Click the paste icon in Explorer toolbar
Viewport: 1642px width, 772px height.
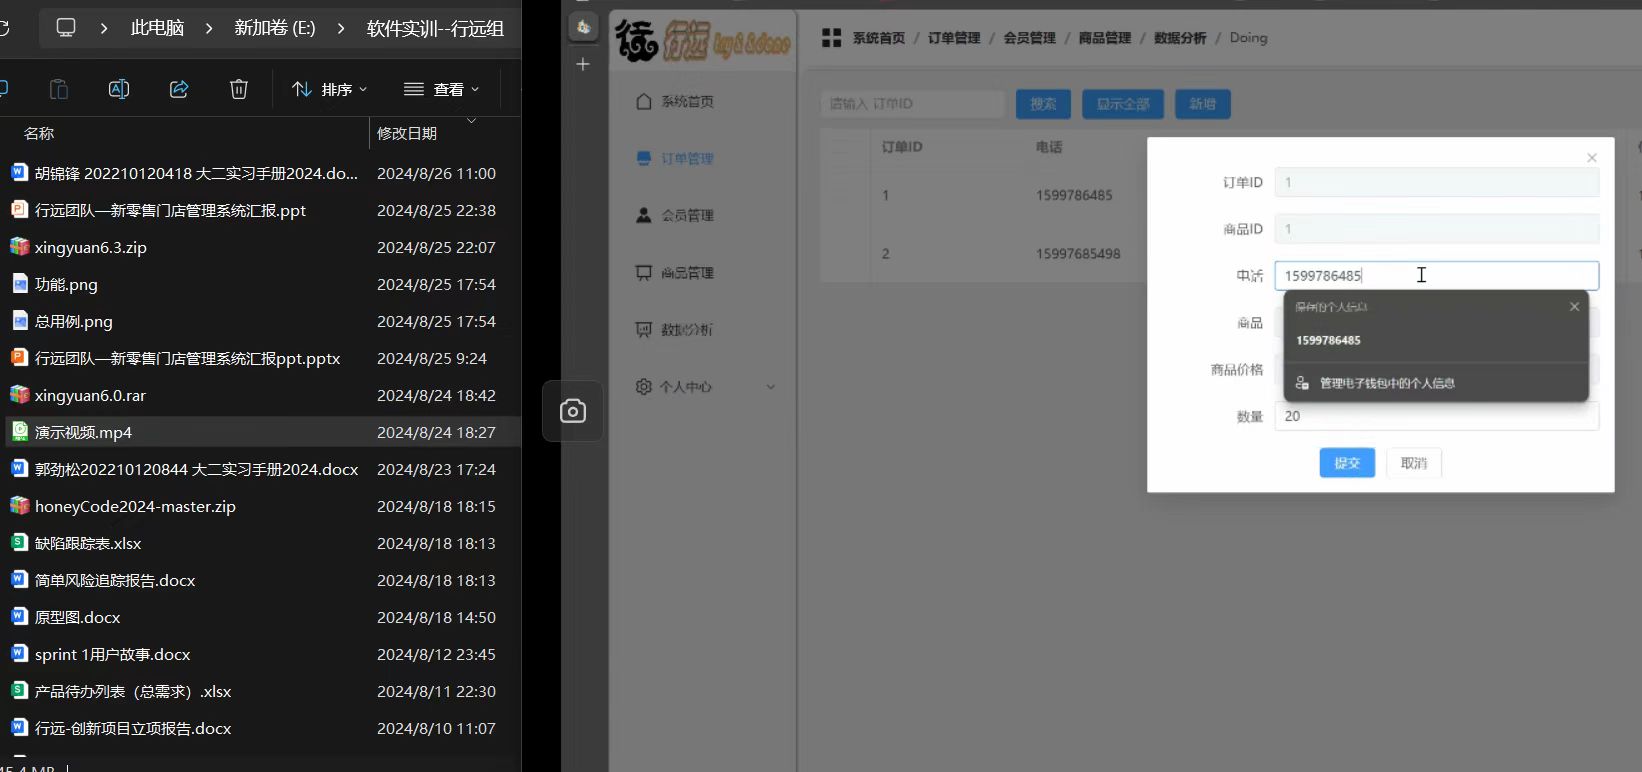(59, 89)
